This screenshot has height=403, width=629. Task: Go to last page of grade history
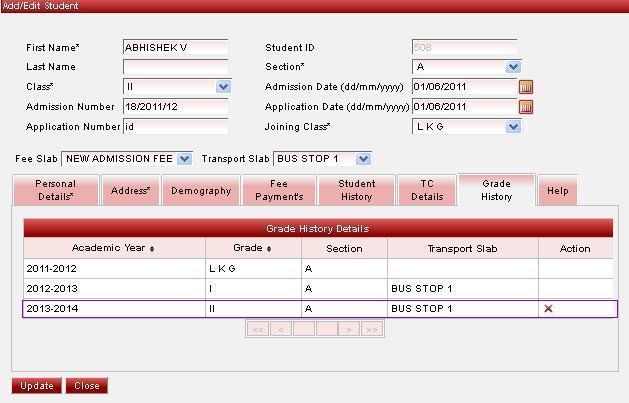[x=371, y=328]
